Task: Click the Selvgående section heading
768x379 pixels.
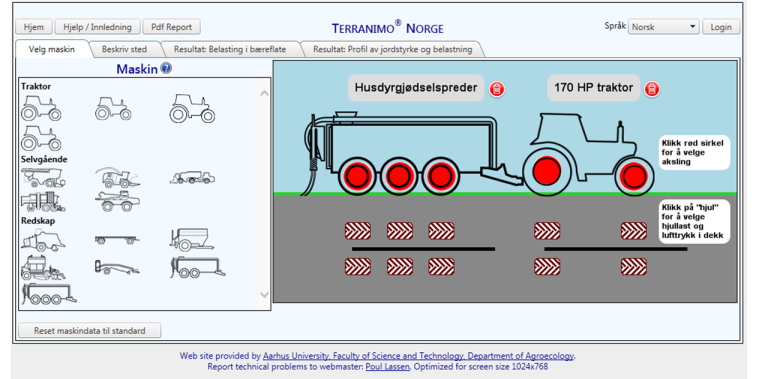Action: 44,160
